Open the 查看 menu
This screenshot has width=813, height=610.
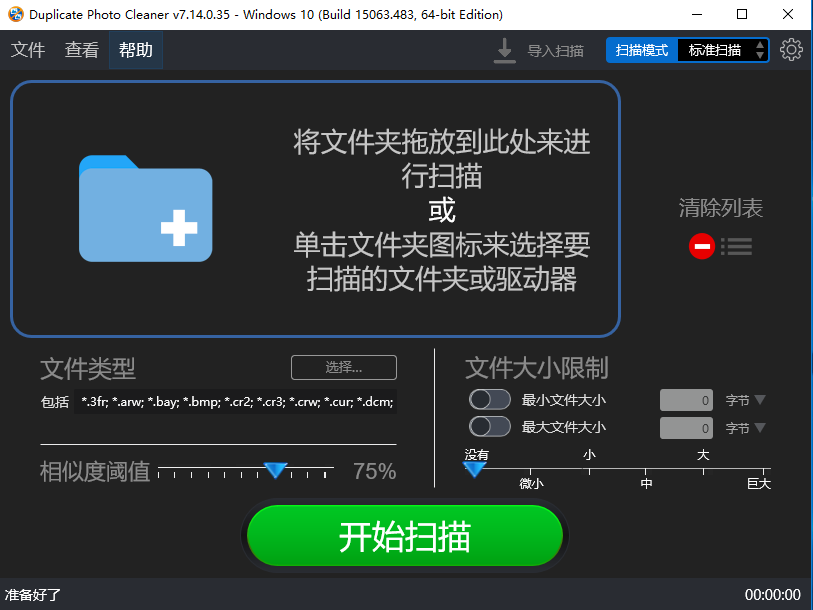click(82, 50)
